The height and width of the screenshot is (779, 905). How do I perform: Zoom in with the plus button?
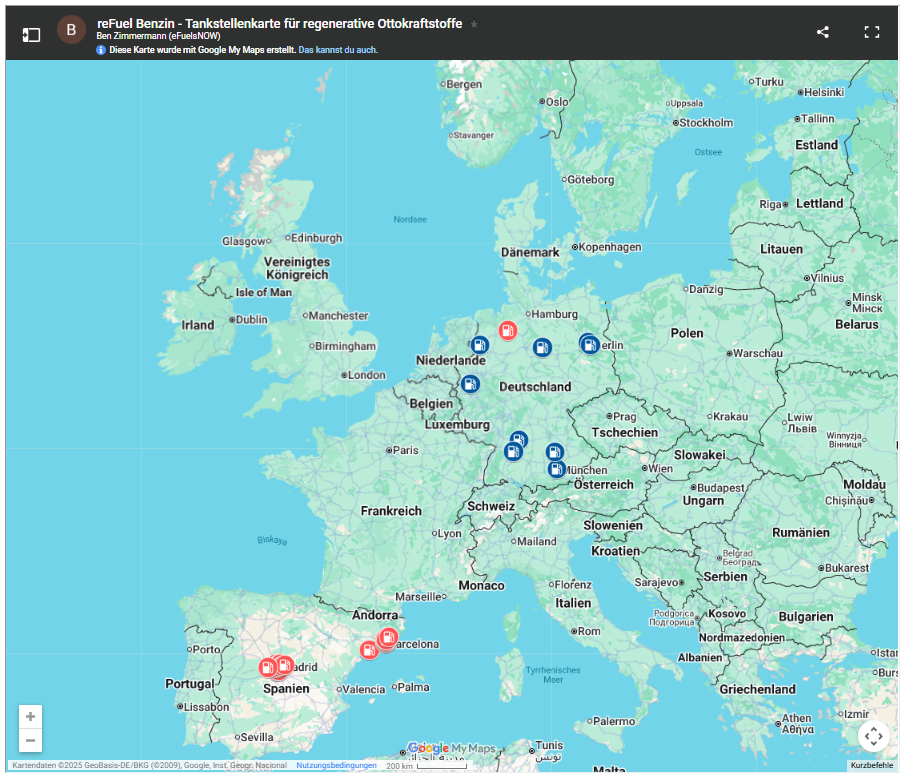(31, 717)
